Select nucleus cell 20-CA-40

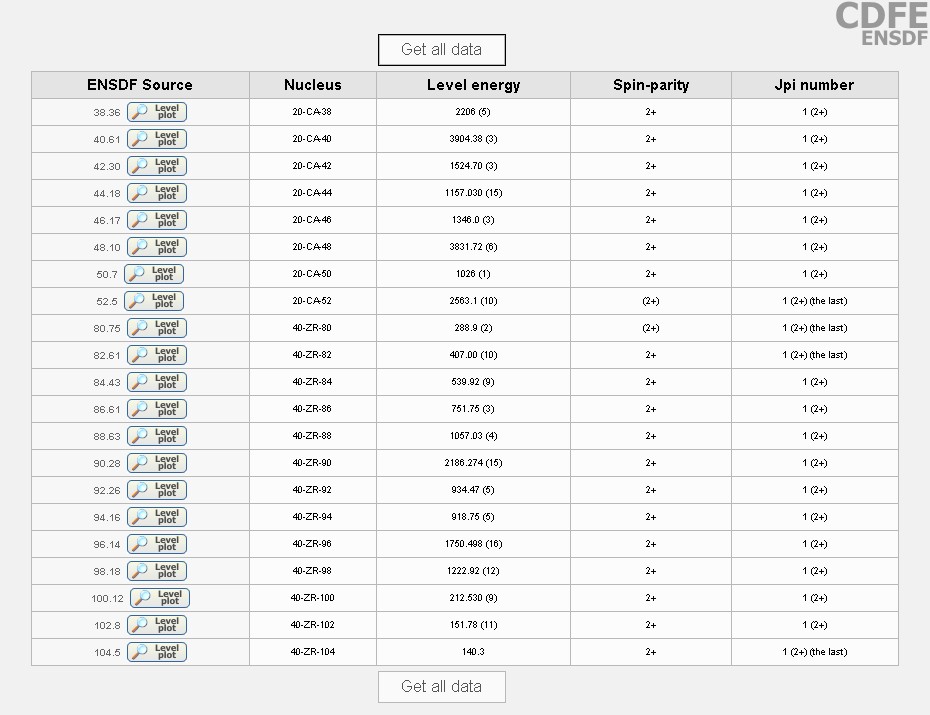coord(312,139)
